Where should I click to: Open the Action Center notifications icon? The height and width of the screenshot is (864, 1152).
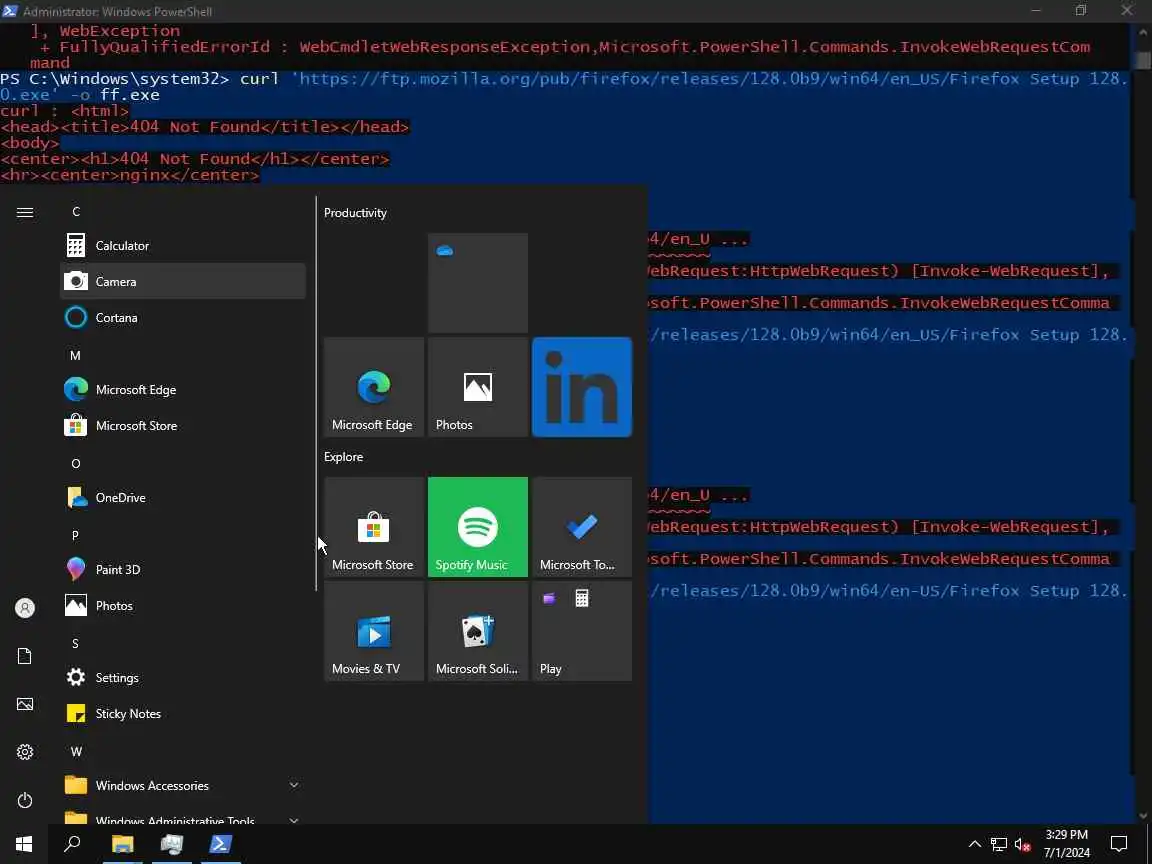tap(1119, 844)
